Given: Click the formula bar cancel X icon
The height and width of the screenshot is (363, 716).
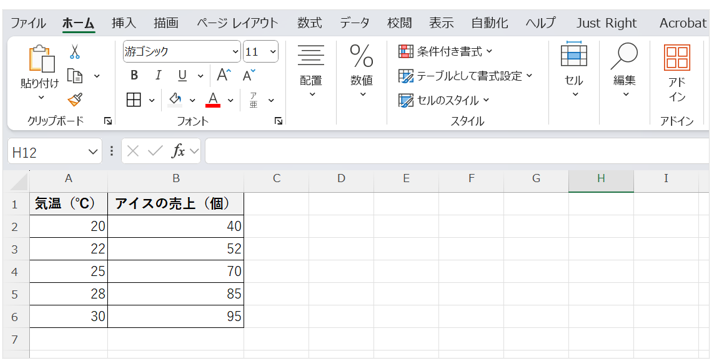Looking at the screenshot, I should click(x=133, y=151).
